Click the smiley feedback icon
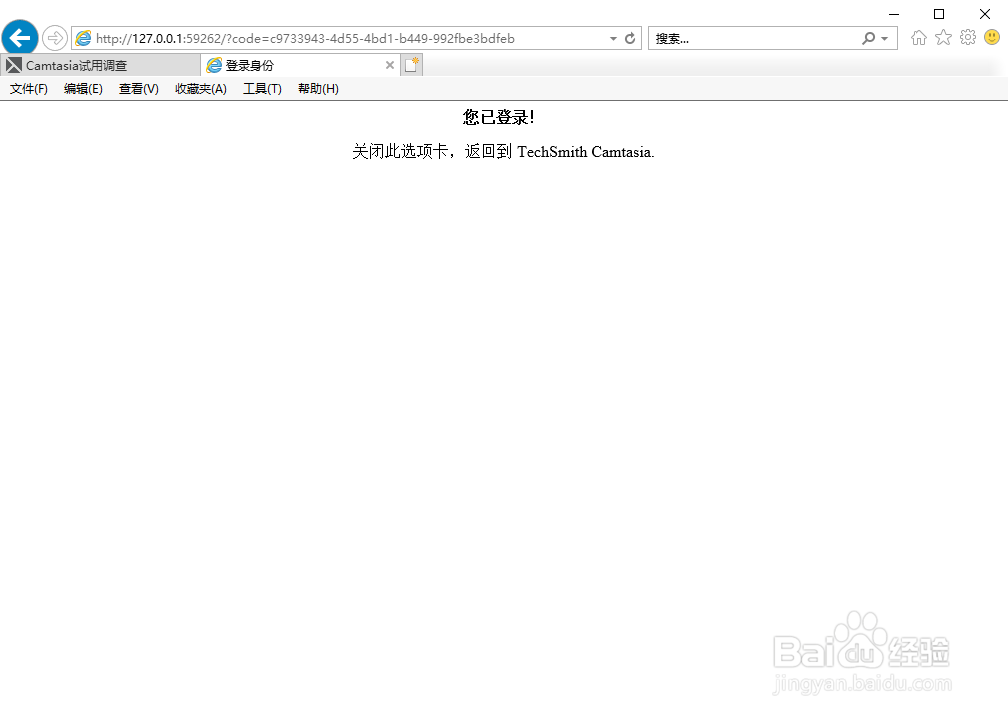 [992, 37]
